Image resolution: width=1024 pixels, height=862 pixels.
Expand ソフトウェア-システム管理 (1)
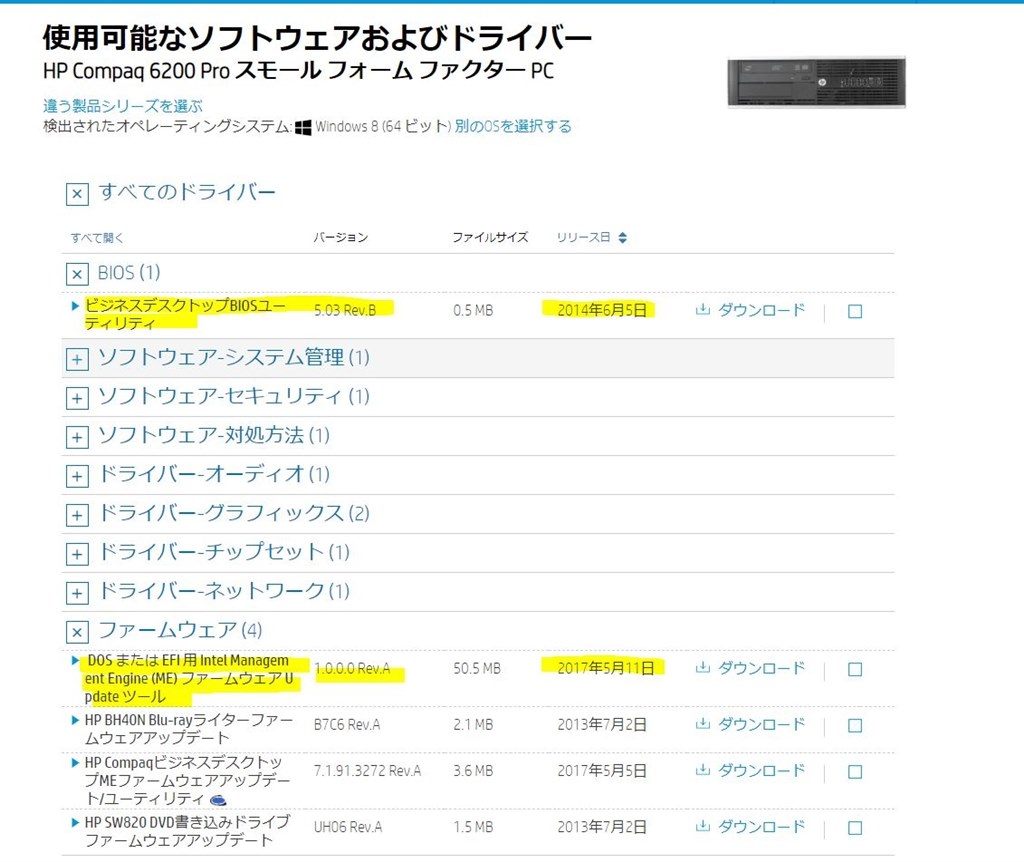pos(77,359)
